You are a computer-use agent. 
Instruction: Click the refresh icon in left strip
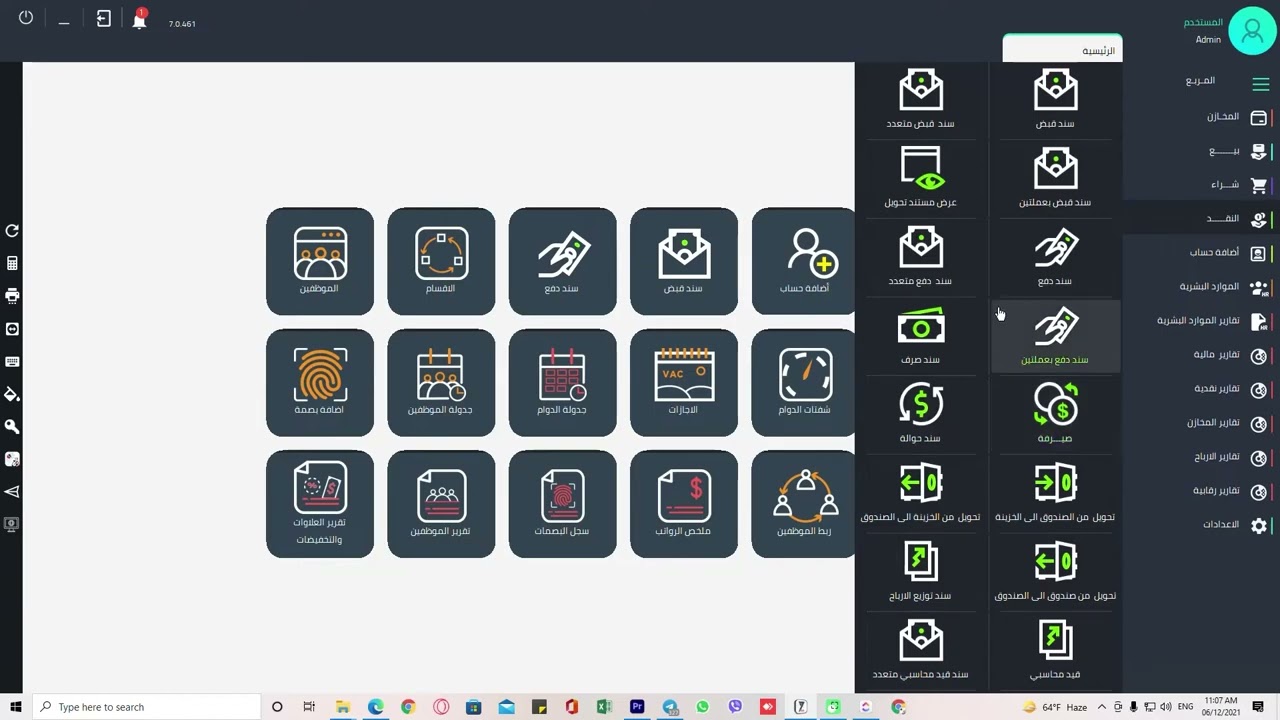pyautogui.click(x=12, y=231)
